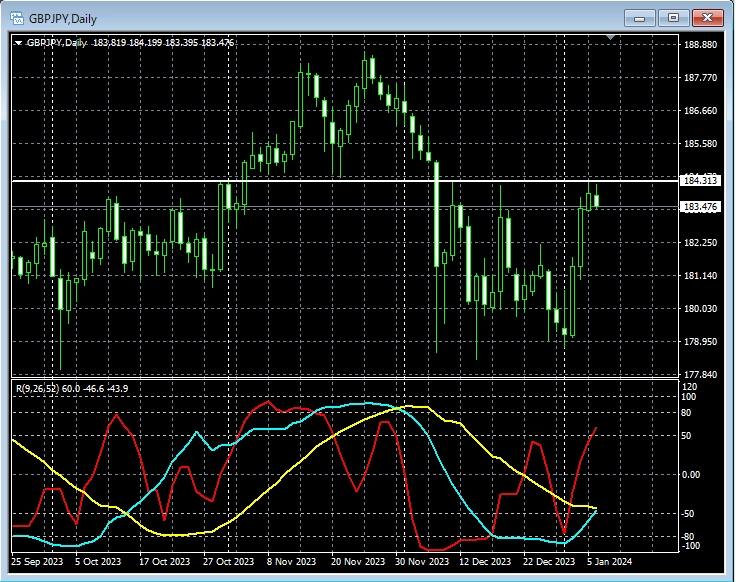Viewport: 736px width, 582px height.
Task: Maximize the GBPJPY chart window
Action: (673, 17)
